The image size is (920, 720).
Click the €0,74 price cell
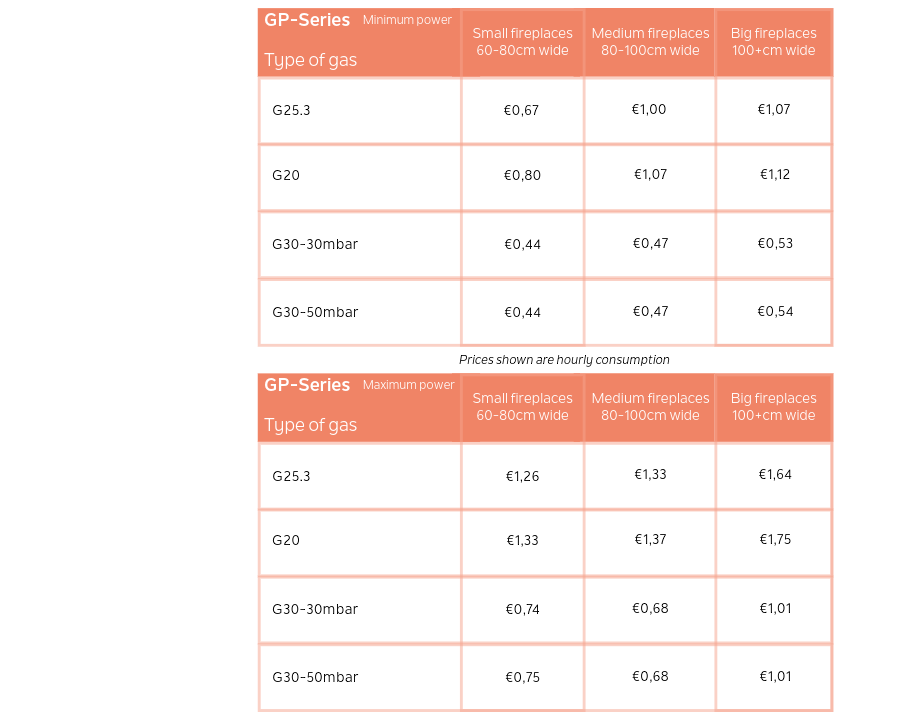[x=522, y=609]
